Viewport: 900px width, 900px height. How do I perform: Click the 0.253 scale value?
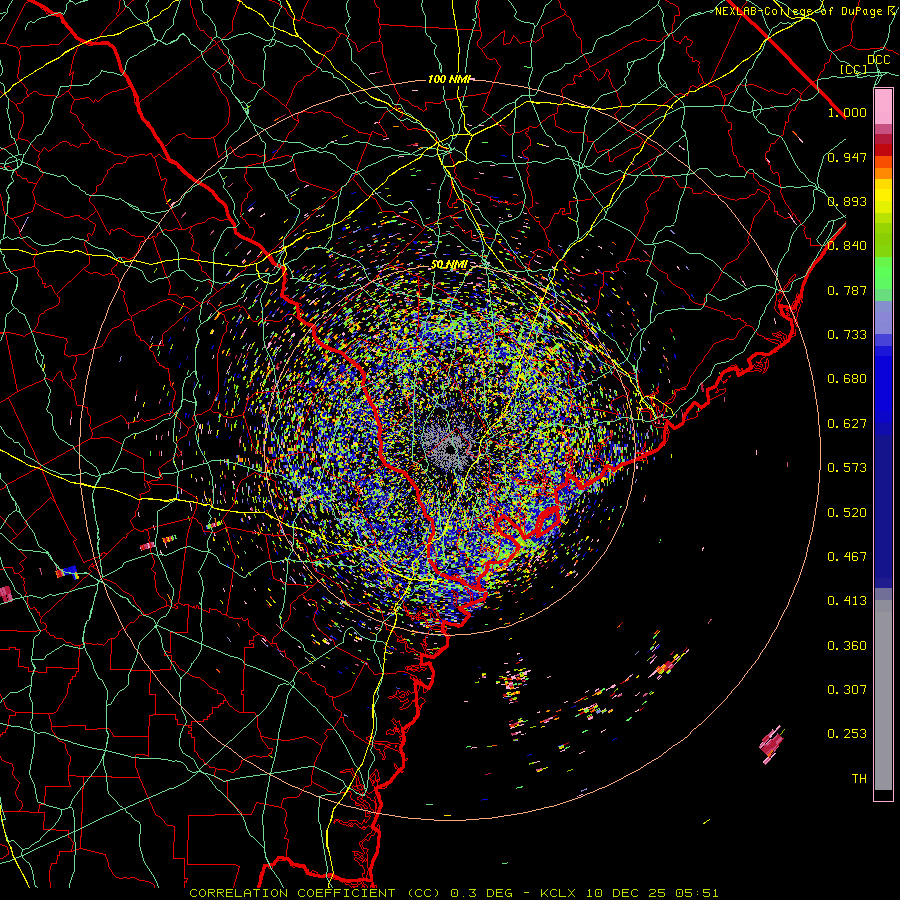coord(847,734)
